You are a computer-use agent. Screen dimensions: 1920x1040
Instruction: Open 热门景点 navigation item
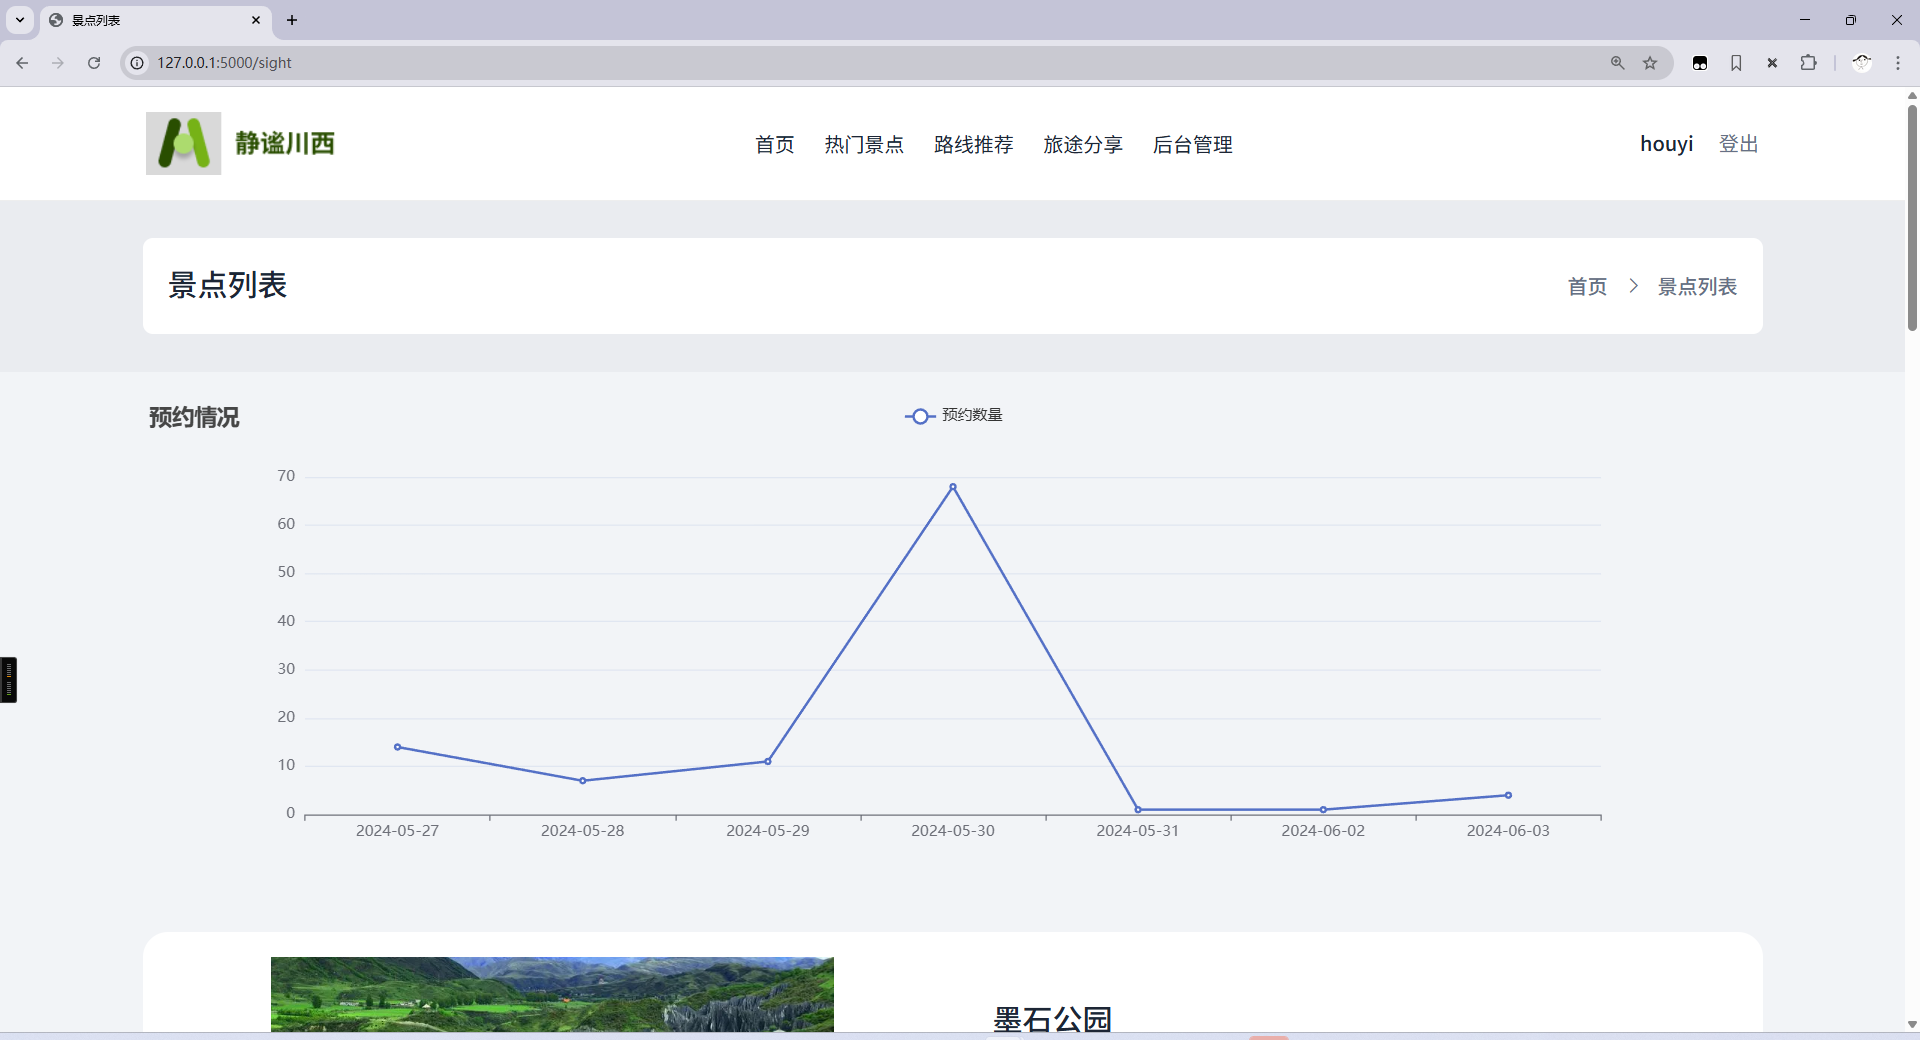coord(864,144)
